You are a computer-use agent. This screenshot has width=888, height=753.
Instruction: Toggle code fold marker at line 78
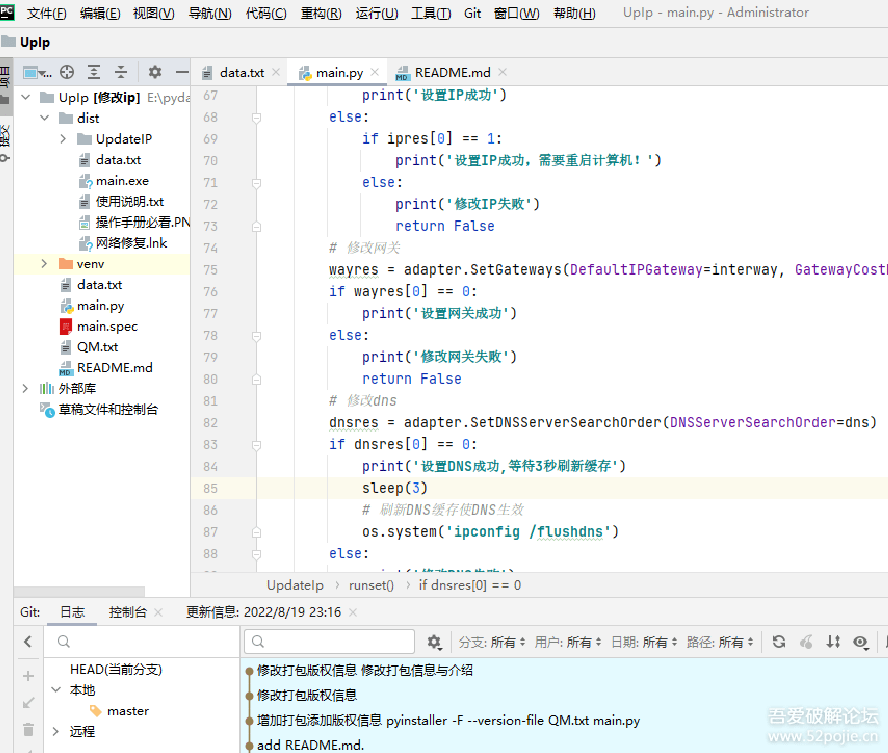click(256, 336)
